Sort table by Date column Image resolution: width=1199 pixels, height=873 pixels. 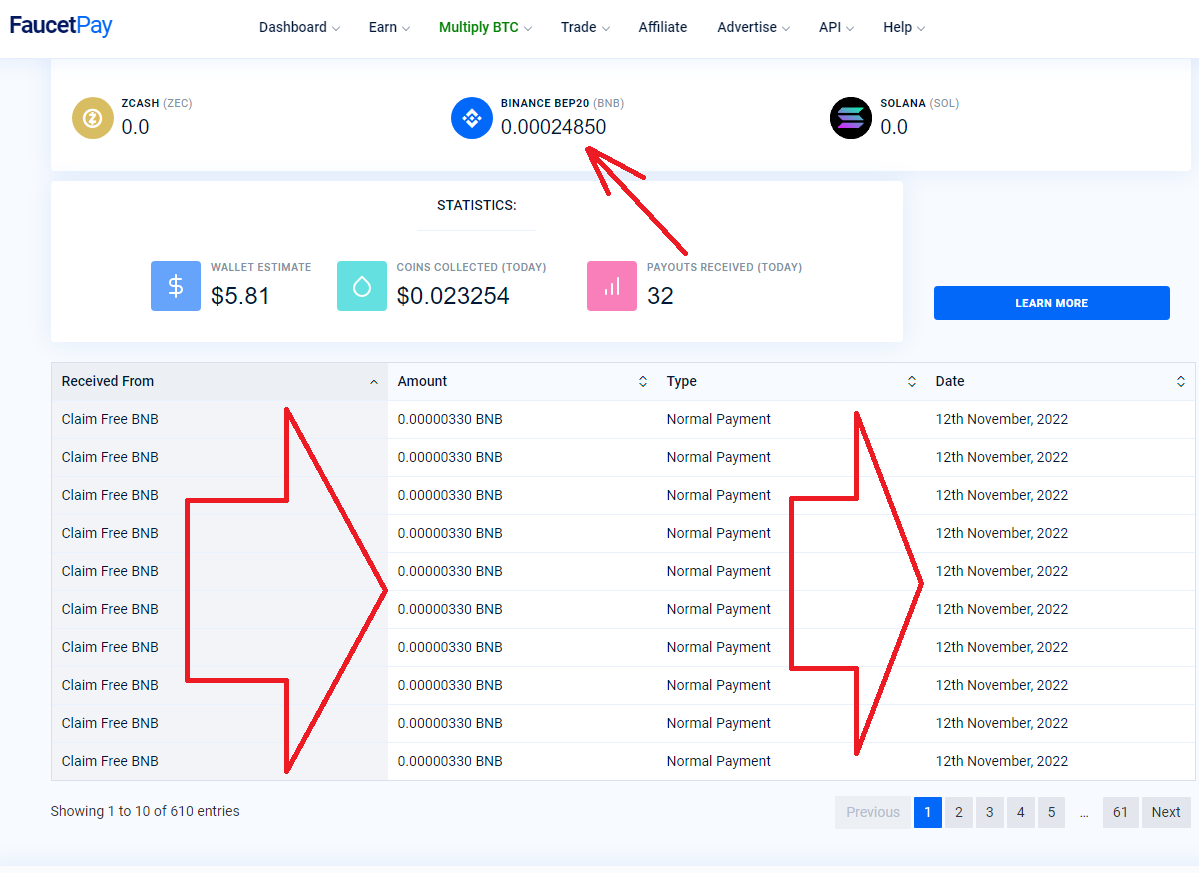(1061, 381)
